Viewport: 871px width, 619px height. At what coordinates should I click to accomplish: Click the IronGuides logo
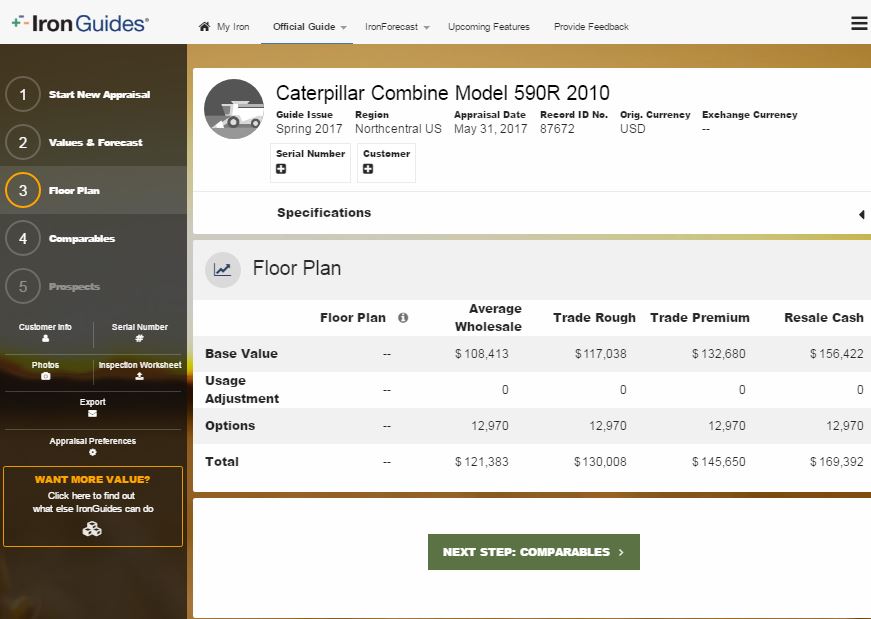pyautogui.click(x=80, y=23)
